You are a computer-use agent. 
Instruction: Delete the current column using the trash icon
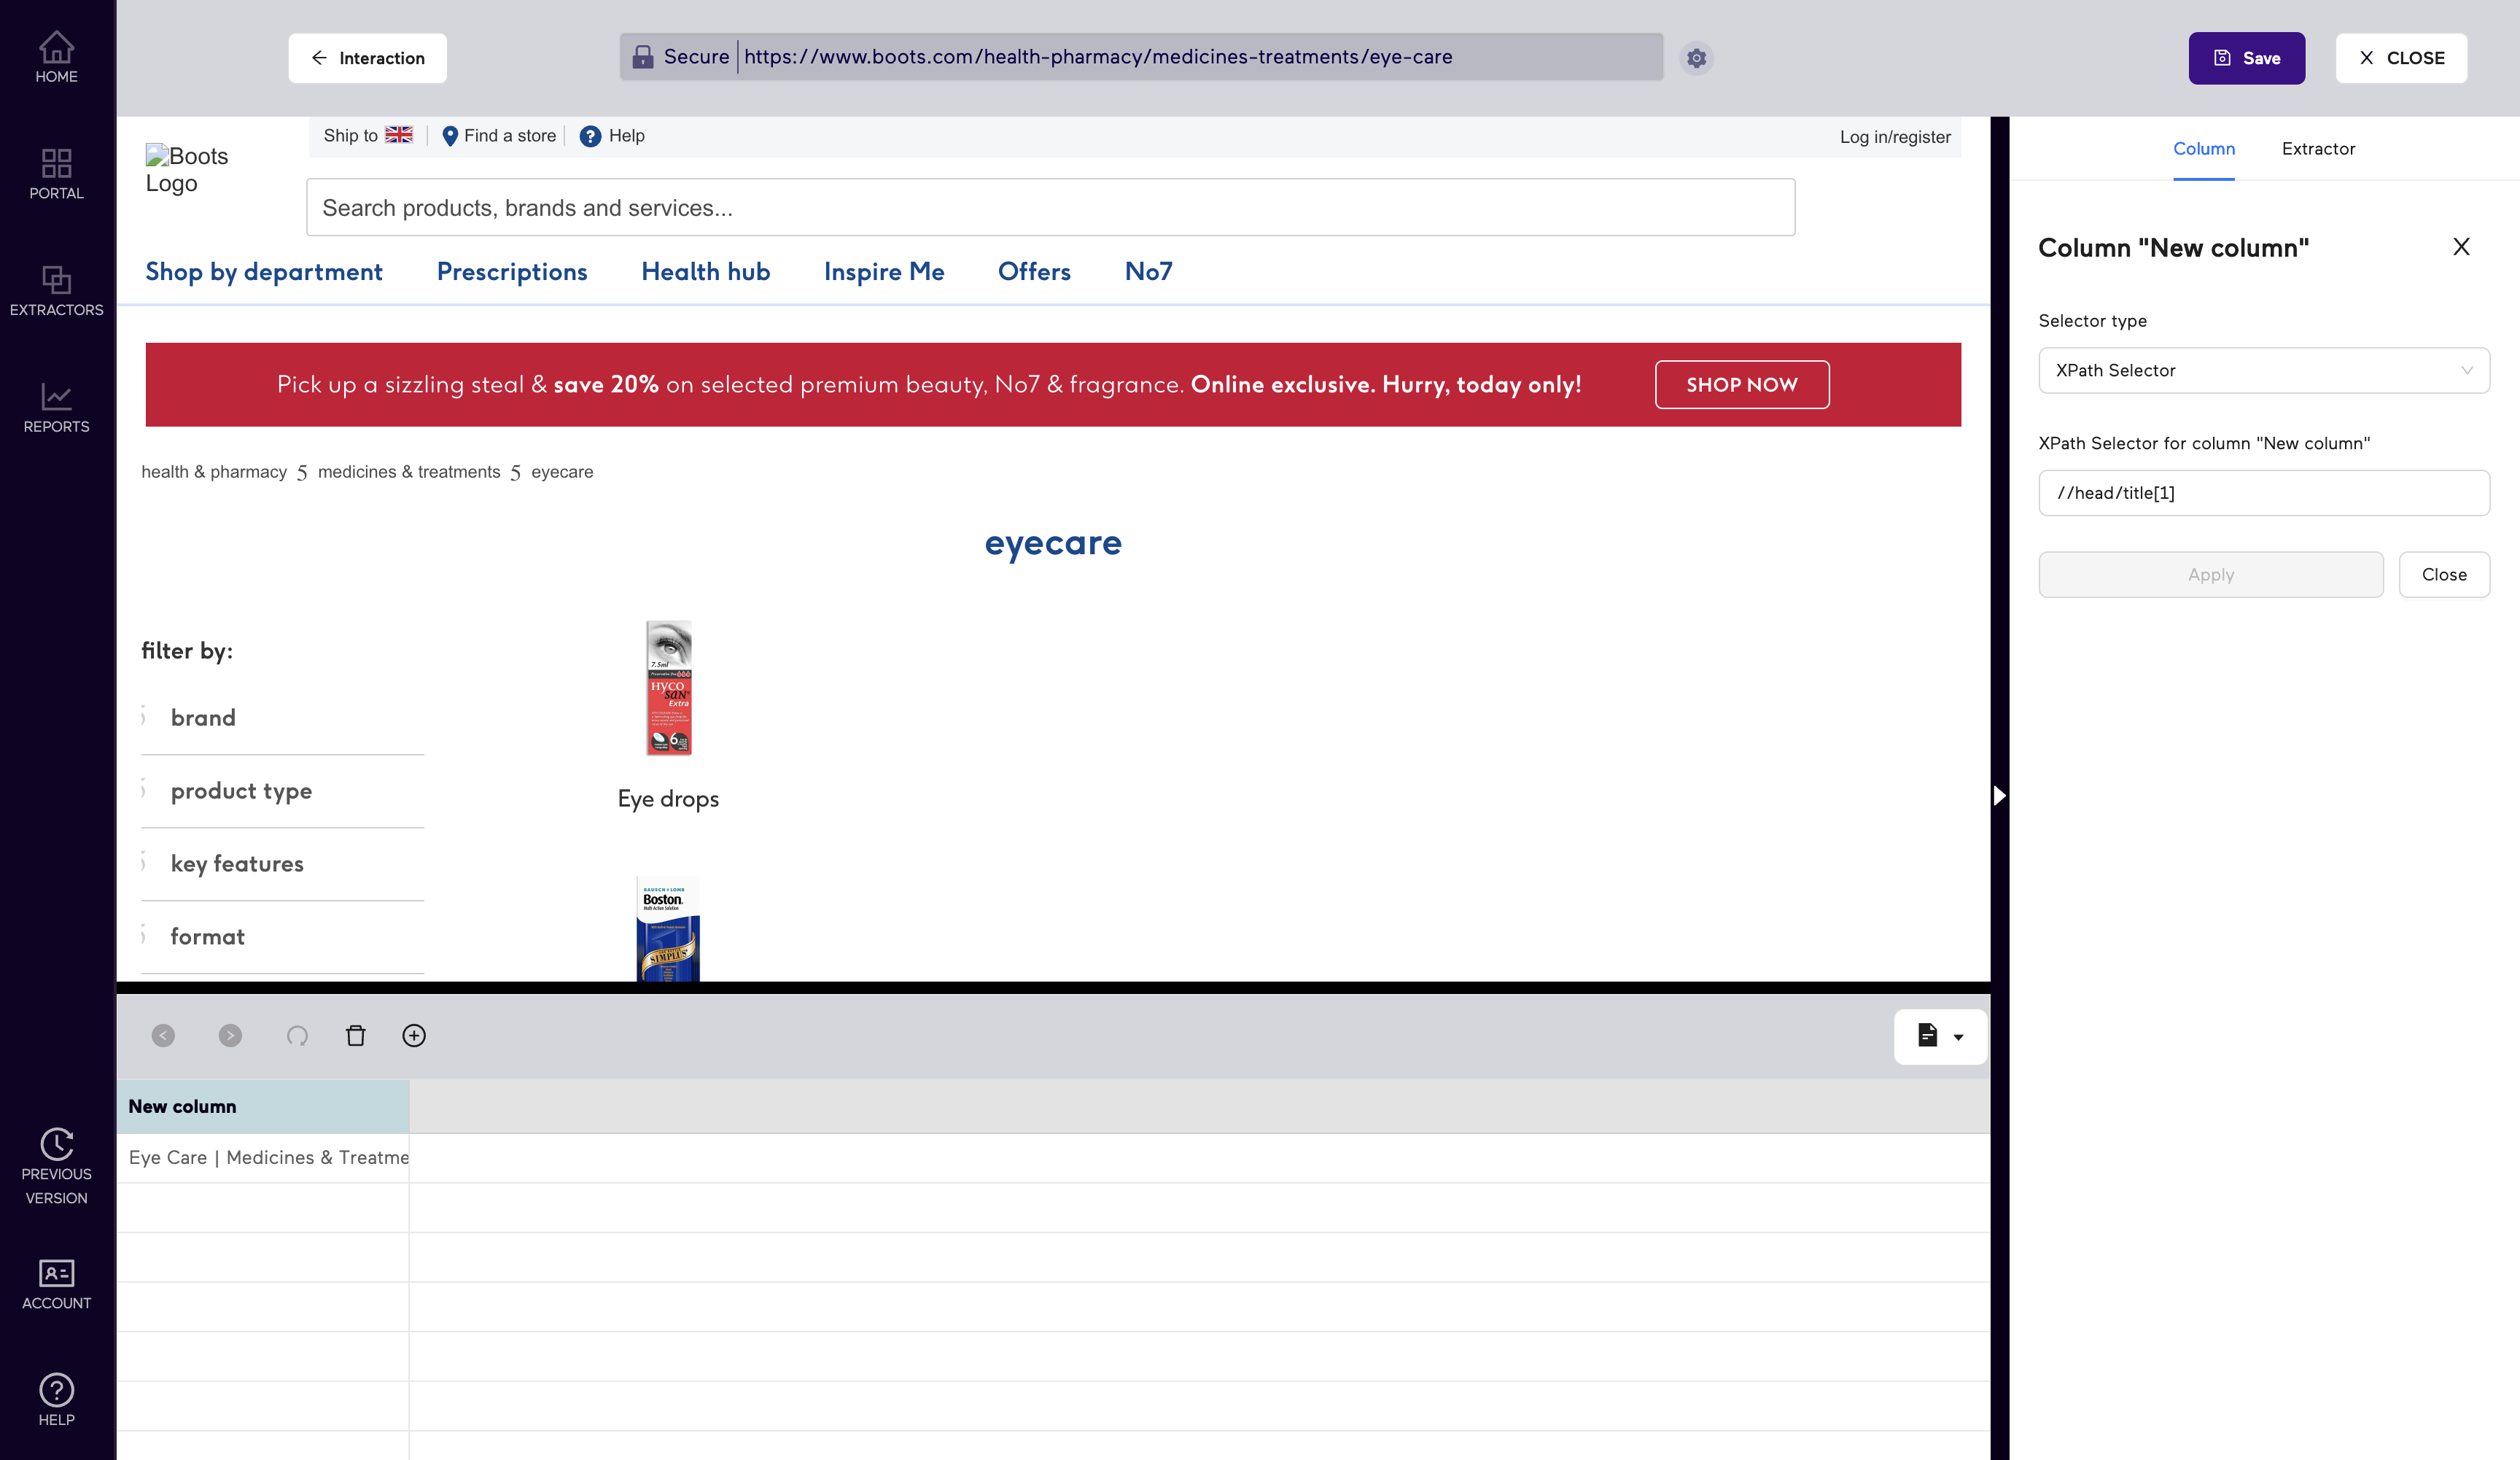tap(355, 1036)
